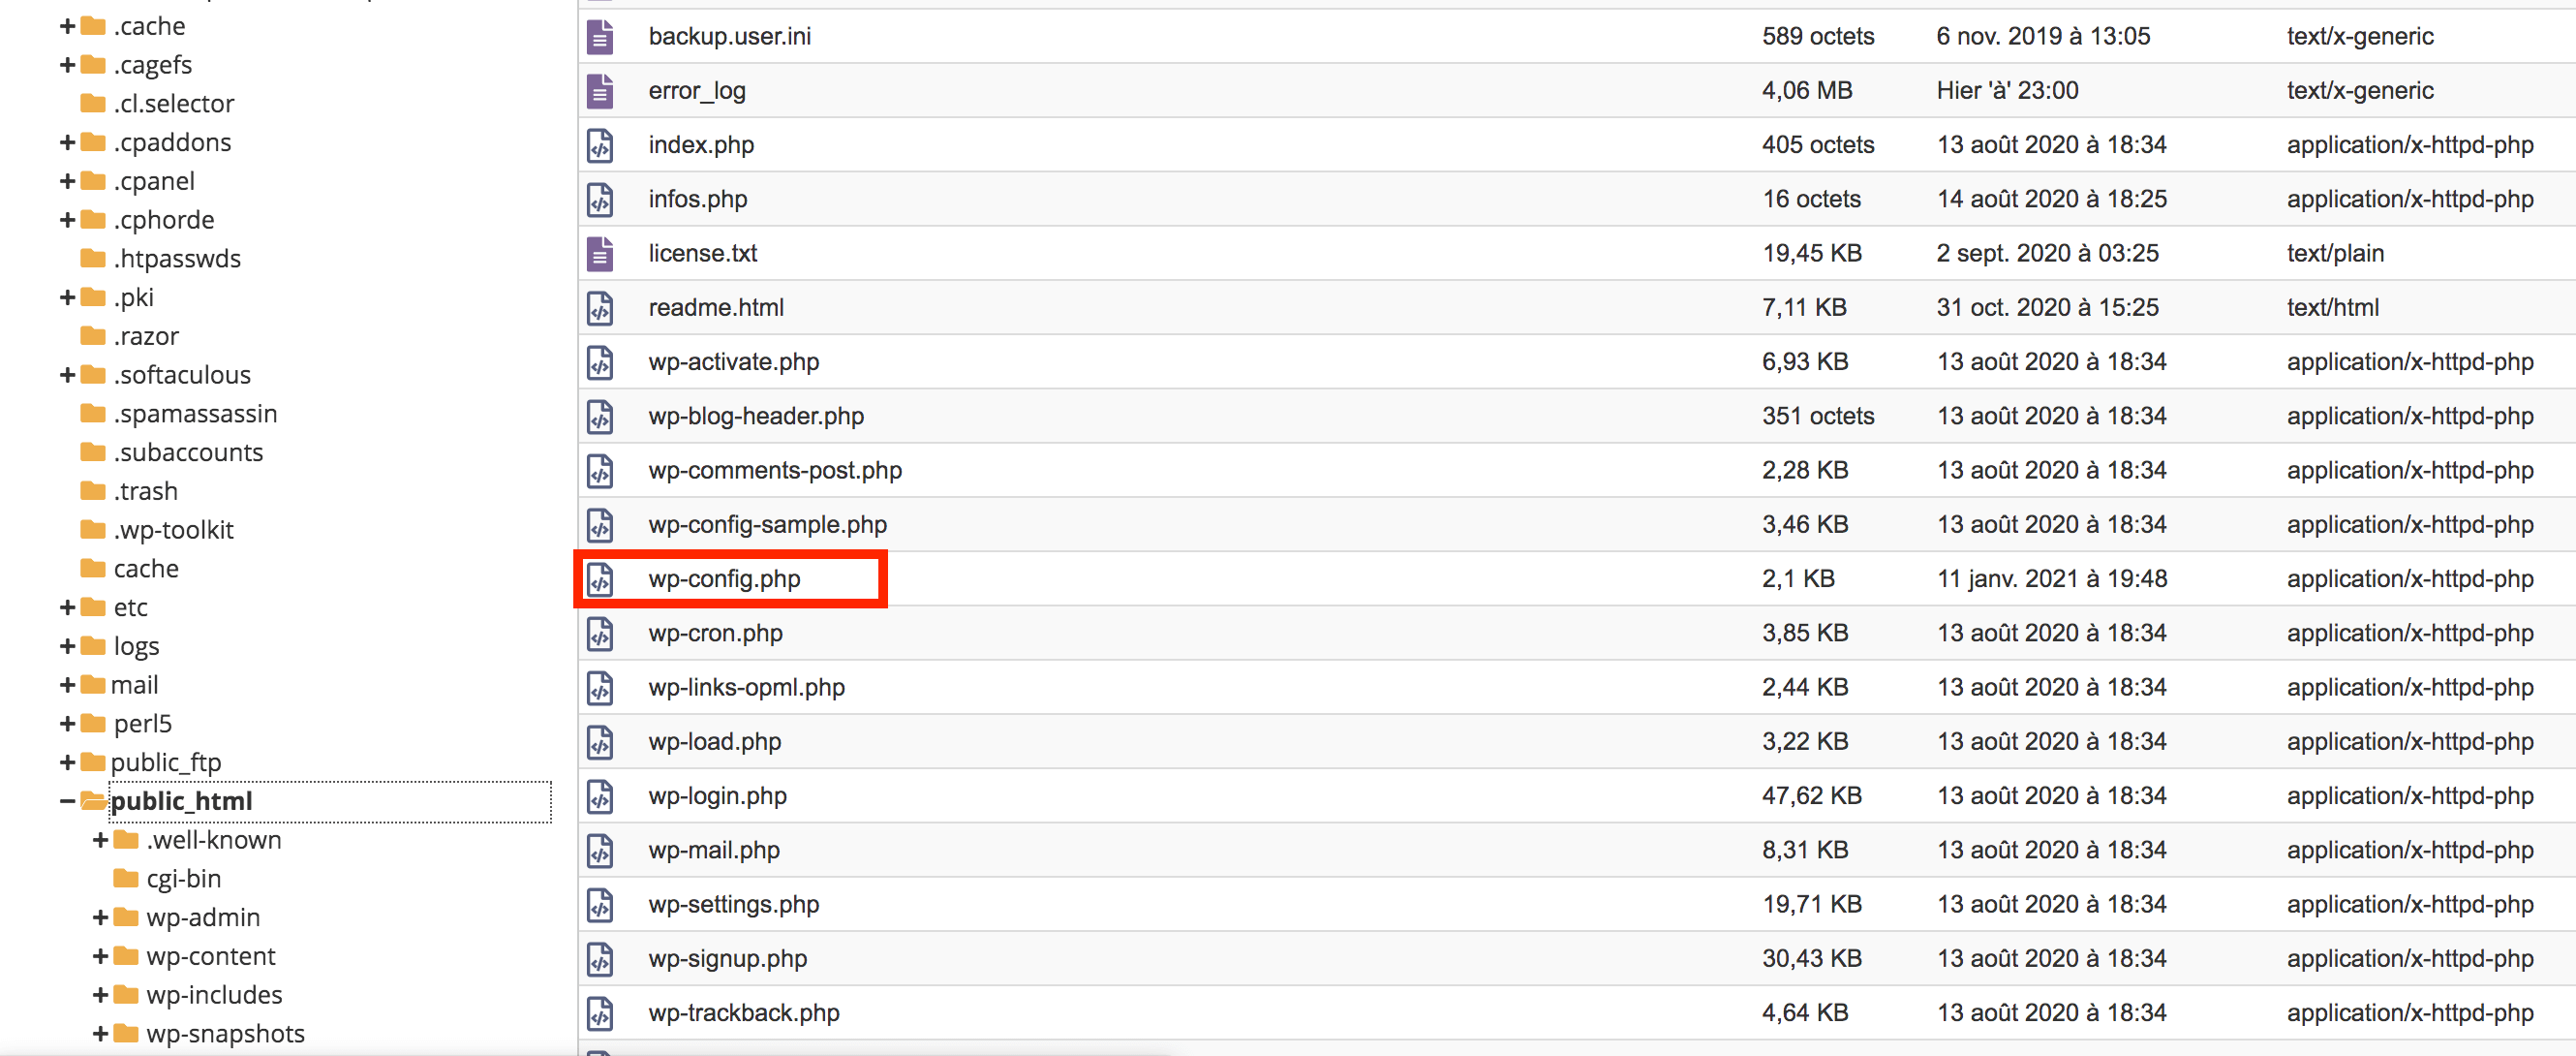Click the error_log text file icon
2576x1056 pixels.
(x=600, y=91)
